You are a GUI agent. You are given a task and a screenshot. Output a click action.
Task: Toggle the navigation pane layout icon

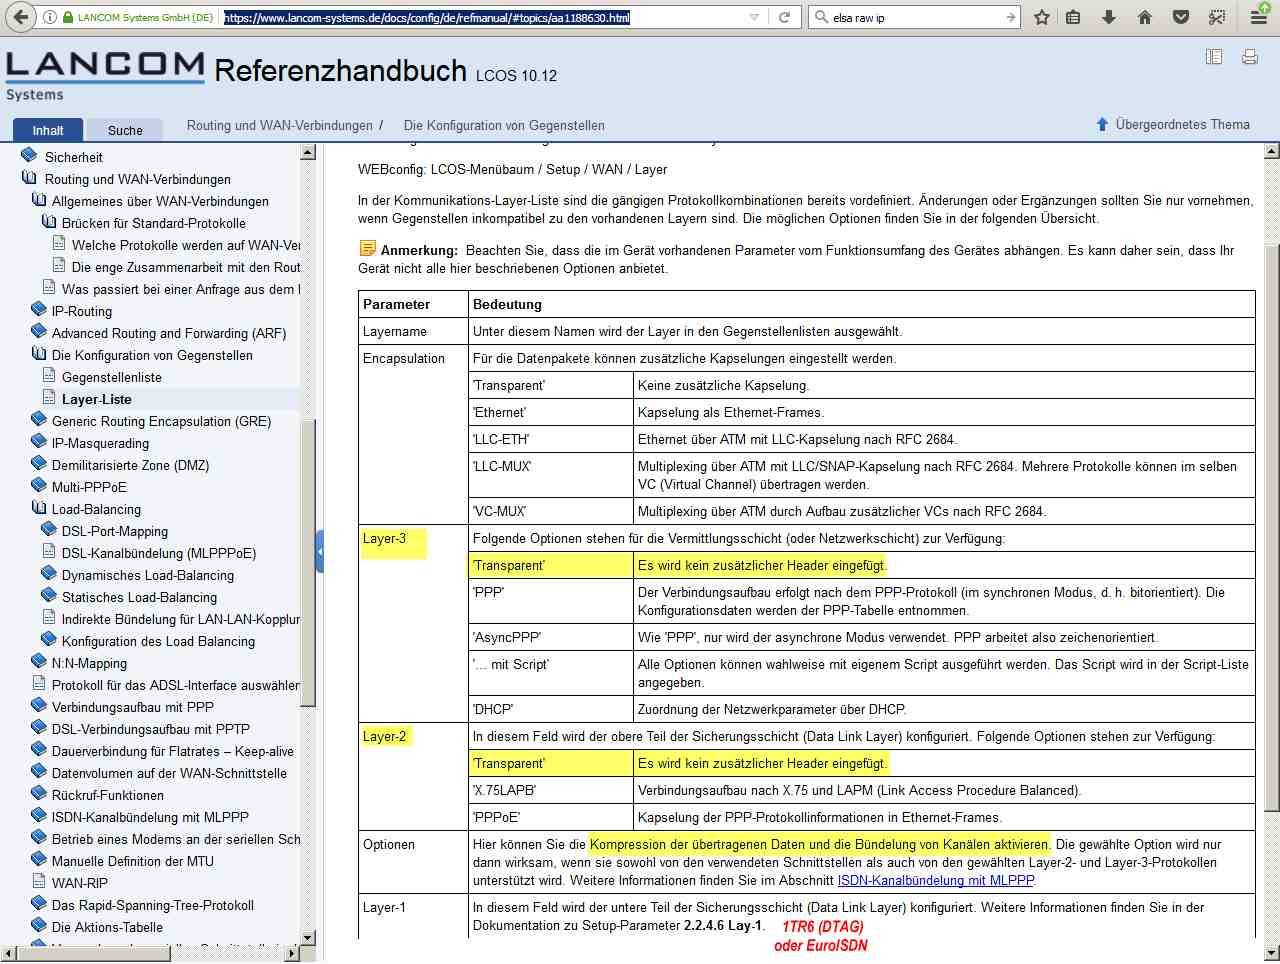pyautogui.click(x=1214, y=57)
